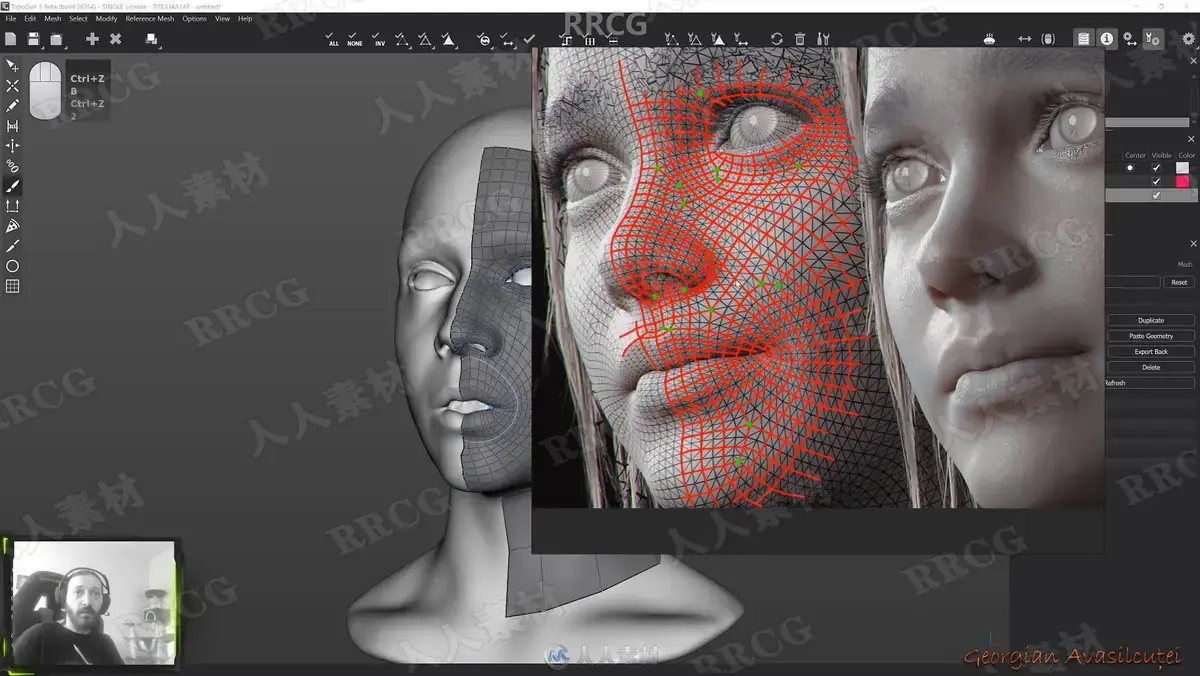Viewport: 1200px width, 676px height.
Task: Click the Duplicate button
Action: tap(1151, 321)
